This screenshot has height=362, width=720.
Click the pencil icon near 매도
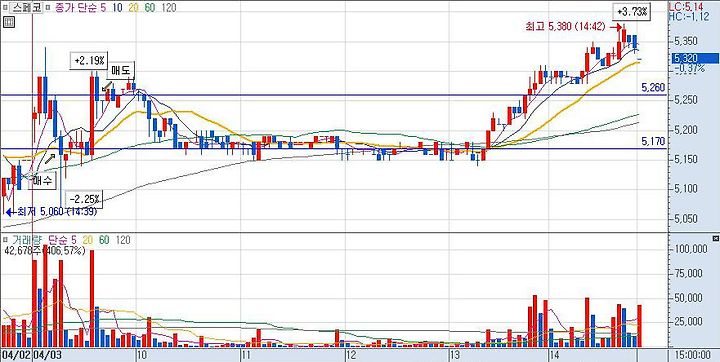[107, 85]
